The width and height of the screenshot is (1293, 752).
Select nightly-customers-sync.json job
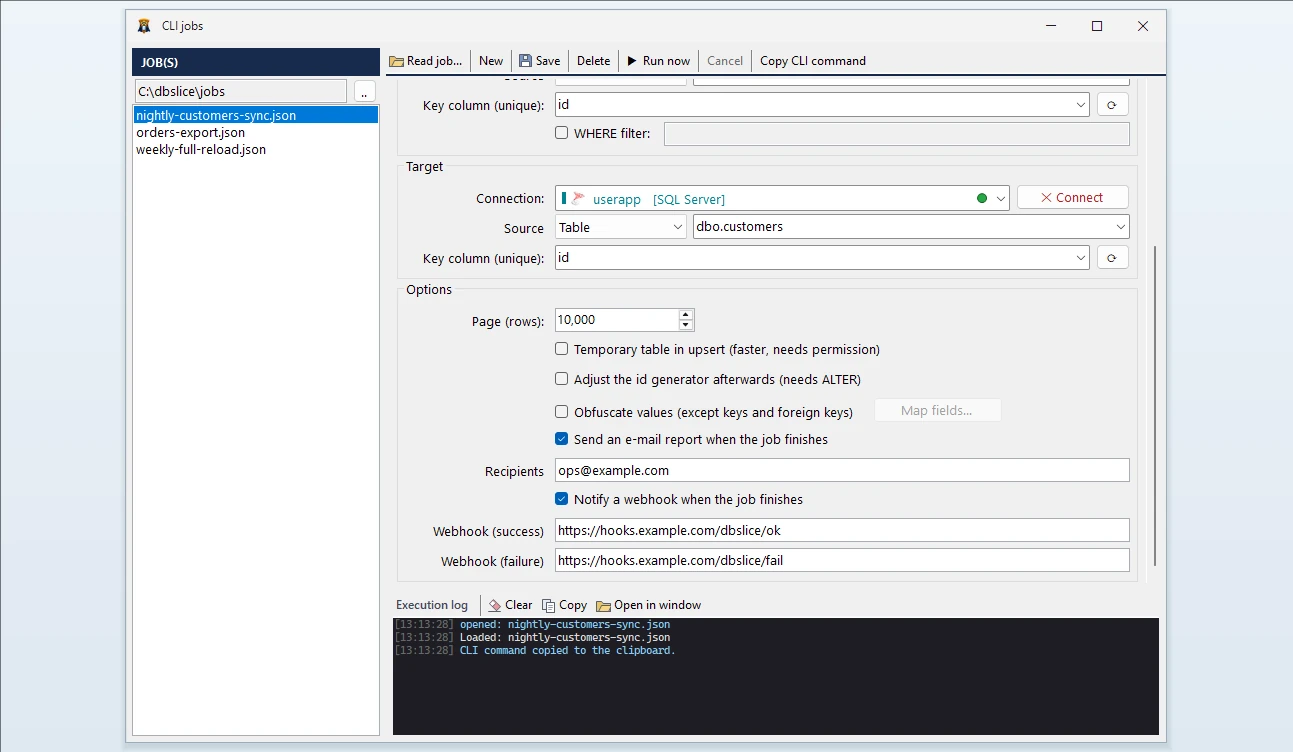[256, 115]
